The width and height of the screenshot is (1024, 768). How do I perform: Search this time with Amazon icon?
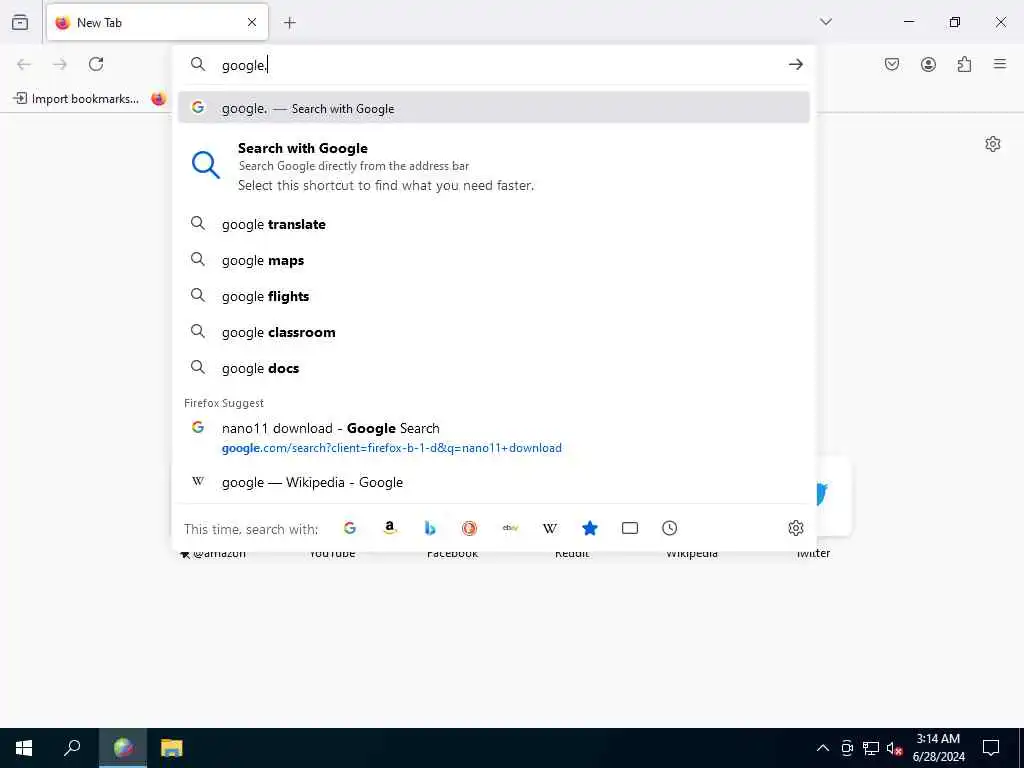point(390,528)
